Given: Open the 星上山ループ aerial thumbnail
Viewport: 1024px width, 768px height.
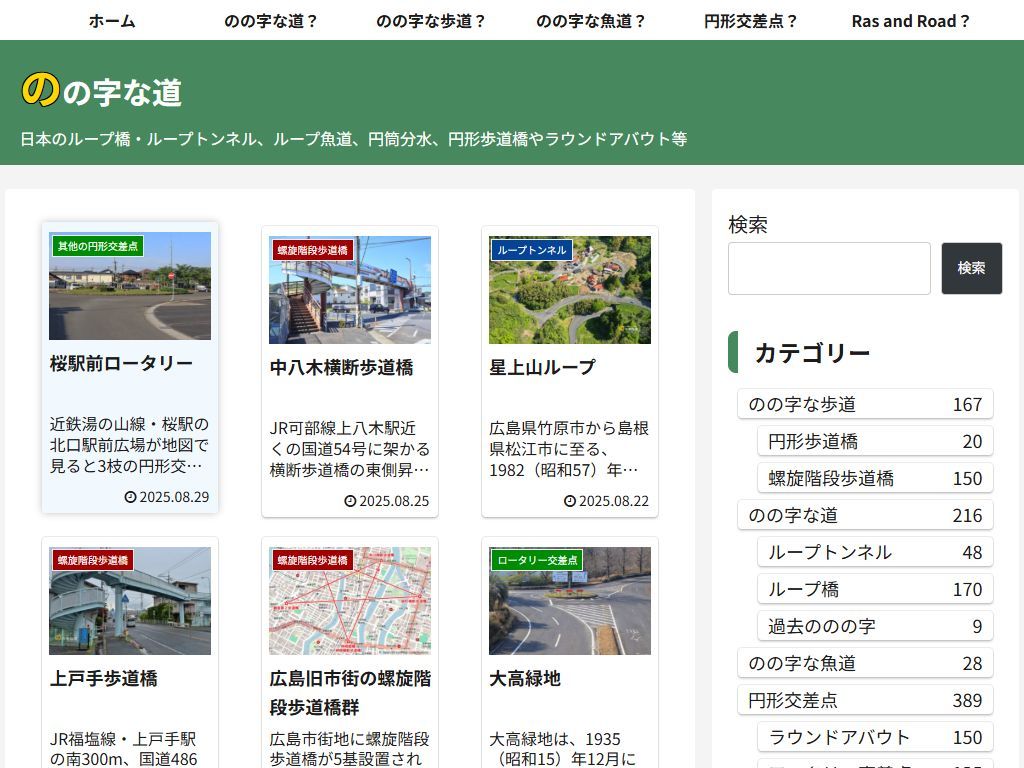Looking at the screenshot, I should pyautogui.click(x=570, y=291).
